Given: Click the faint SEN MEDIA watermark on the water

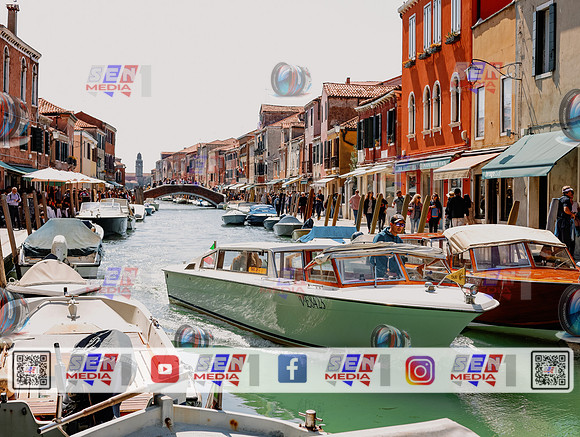Looking at the screenshot, I should click(x=118, y=283).
